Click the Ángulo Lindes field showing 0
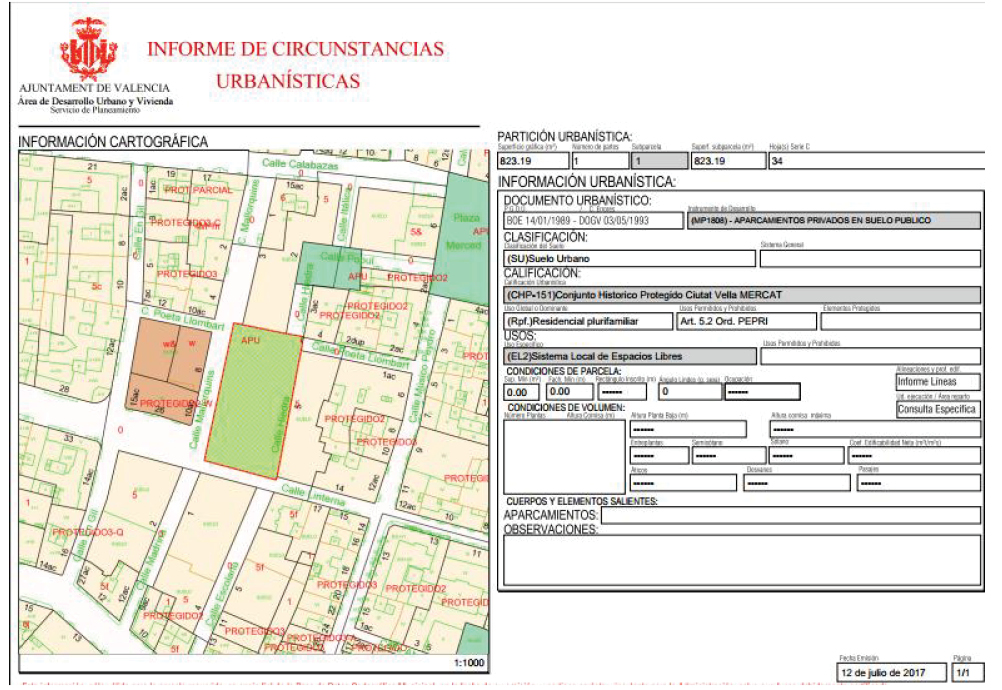Viewport: 1002px width, 690px height. pos(690,392)
